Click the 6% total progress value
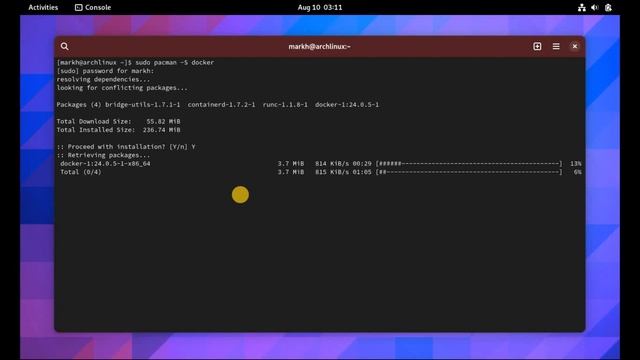The image size is (640, 360). click(578, 172)
